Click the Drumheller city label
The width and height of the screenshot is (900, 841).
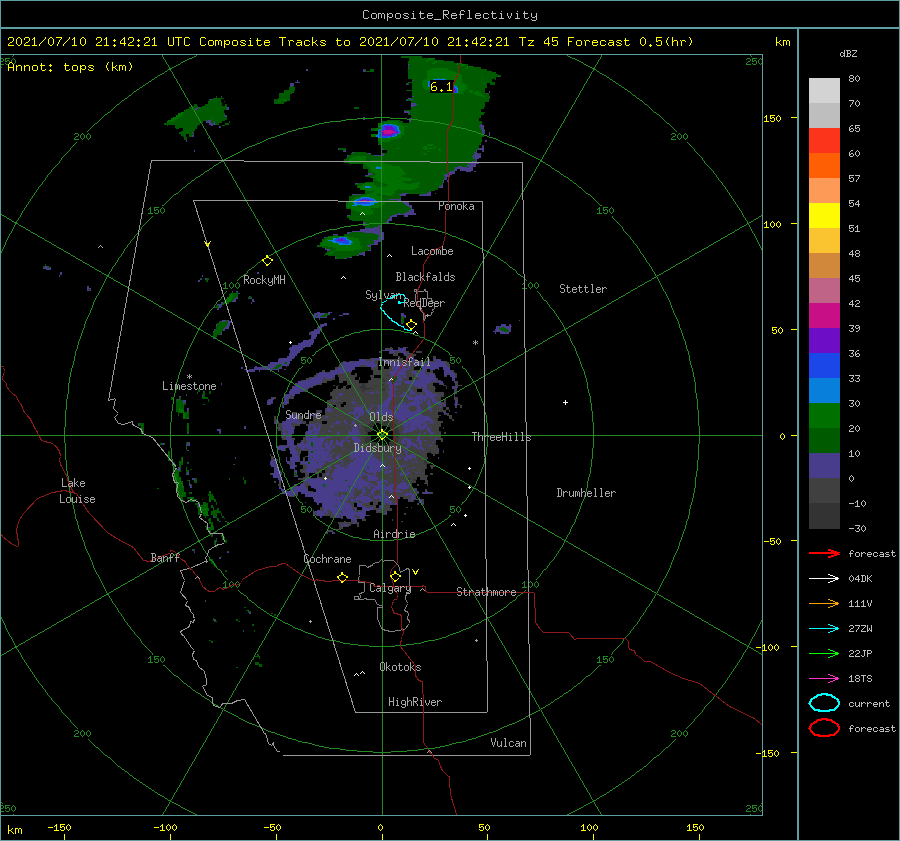click(x=585, y=493)
